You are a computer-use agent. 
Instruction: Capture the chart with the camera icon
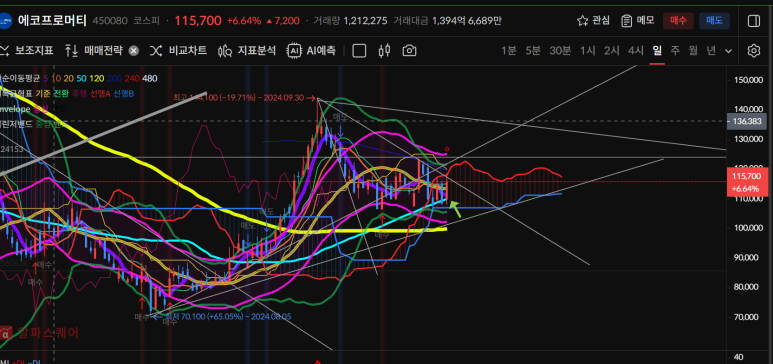410,51
